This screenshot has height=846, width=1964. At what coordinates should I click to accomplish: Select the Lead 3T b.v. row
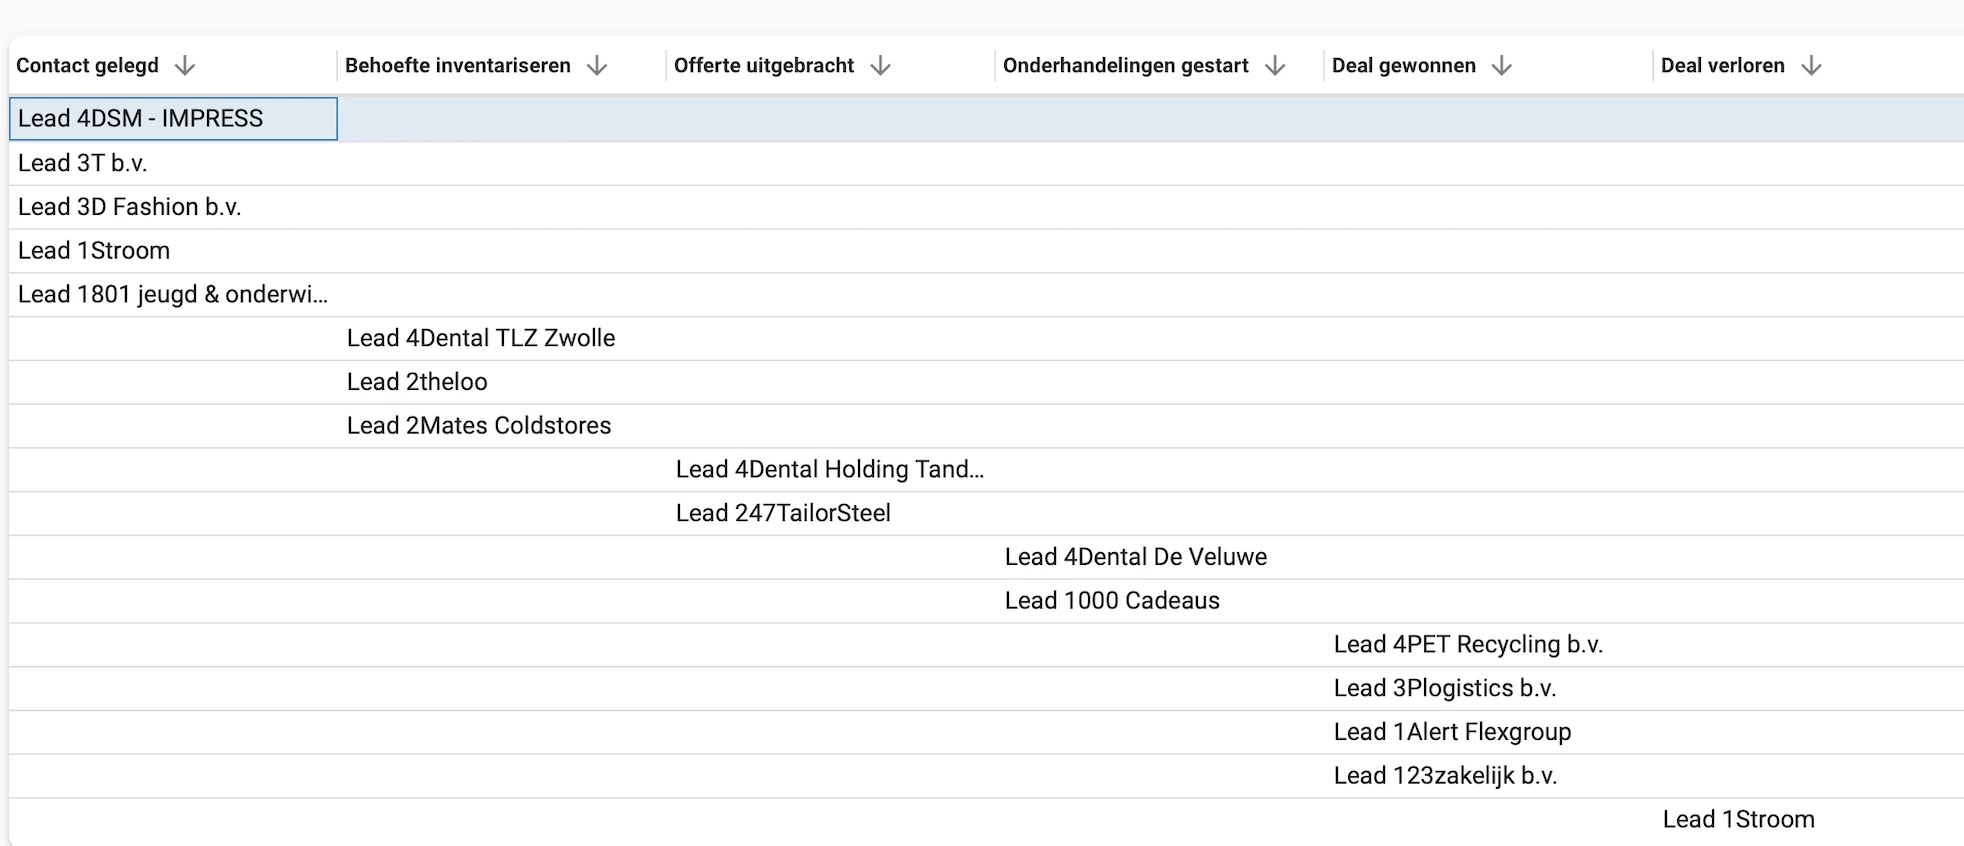986,163
